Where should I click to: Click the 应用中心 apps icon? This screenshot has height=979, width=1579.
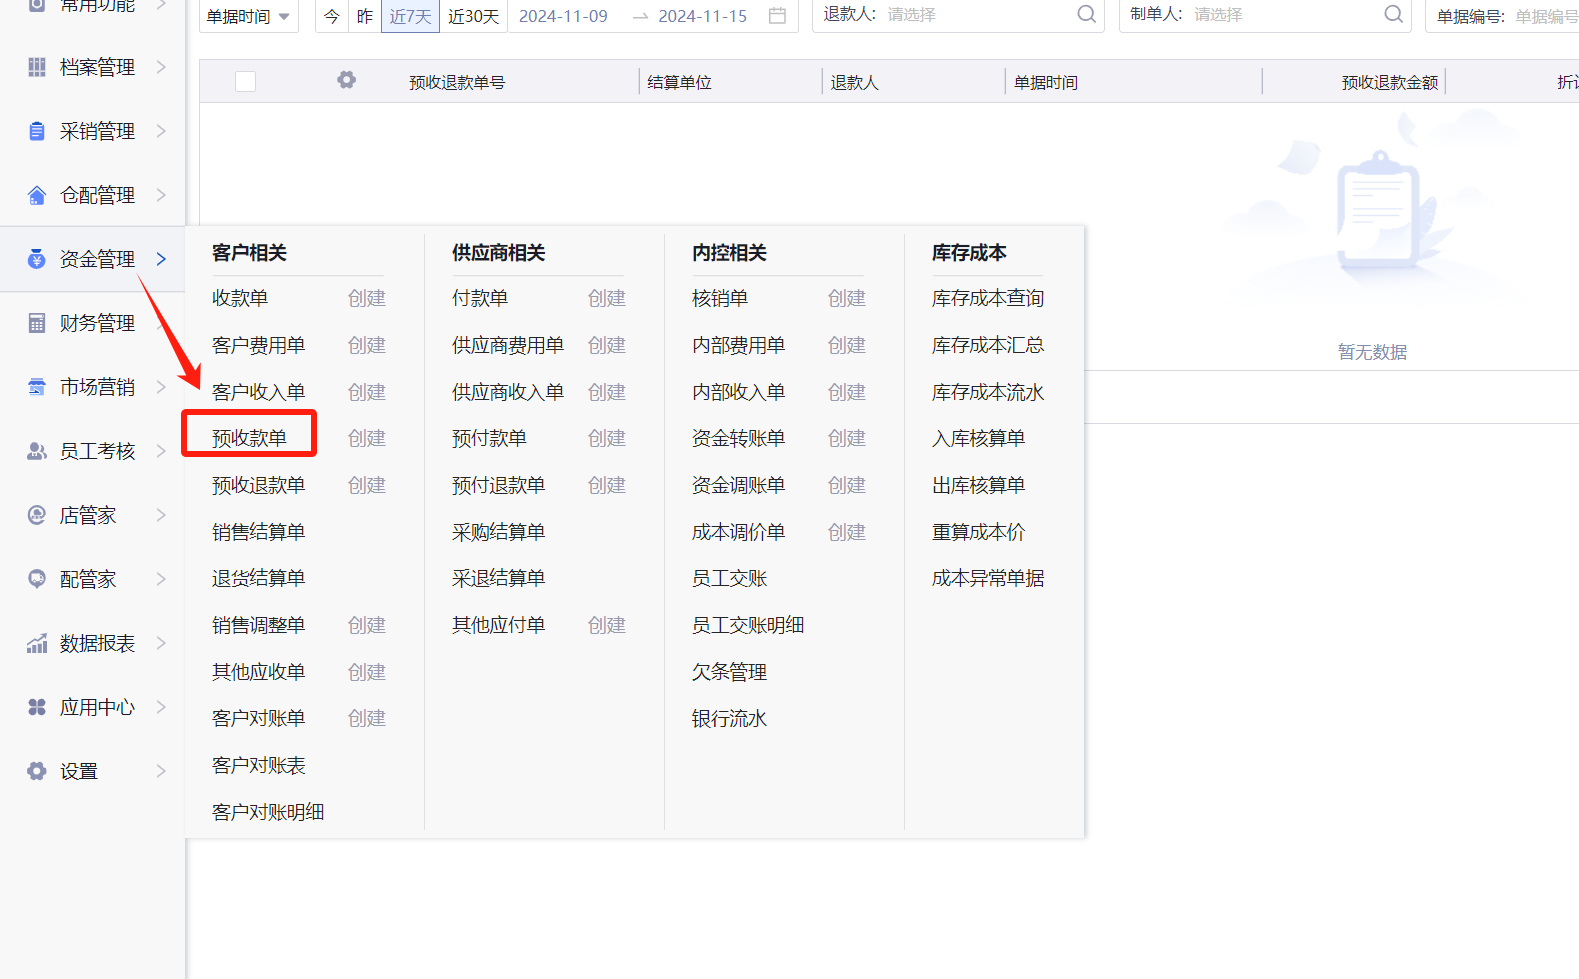37,707
